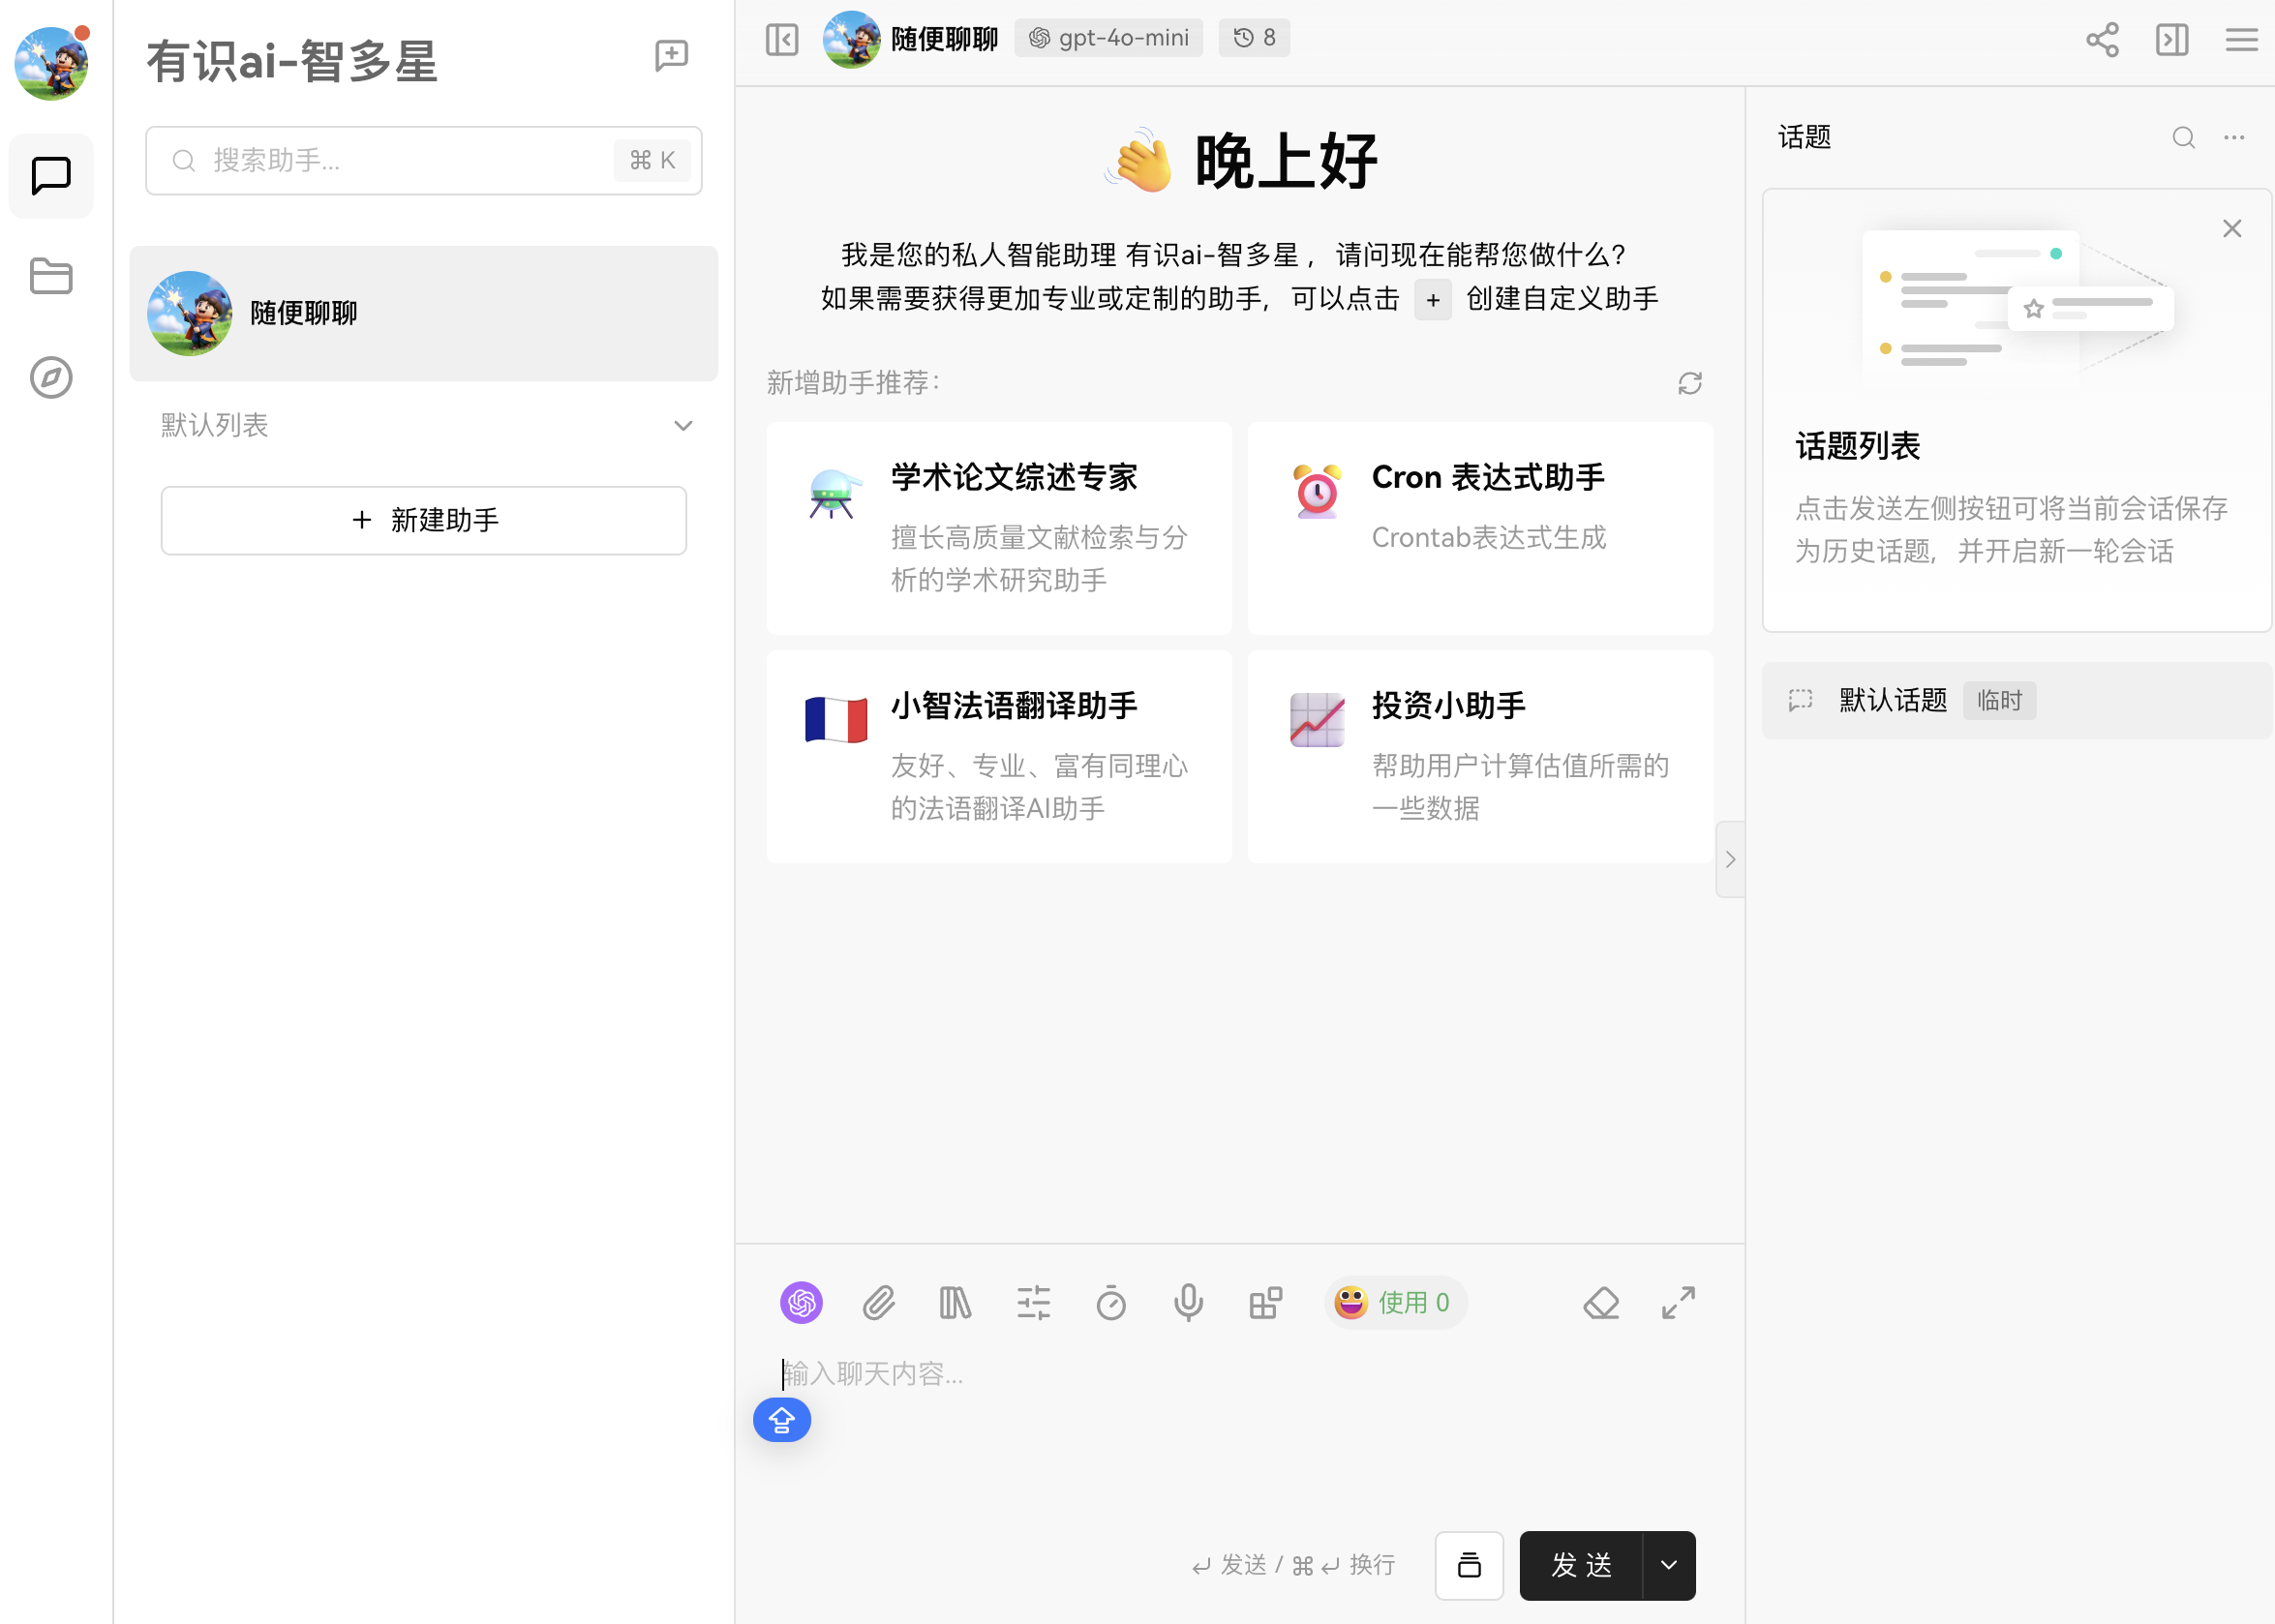
Task: Click the gpt-4o-mini model tag
Action: [x=1108, y=38]
